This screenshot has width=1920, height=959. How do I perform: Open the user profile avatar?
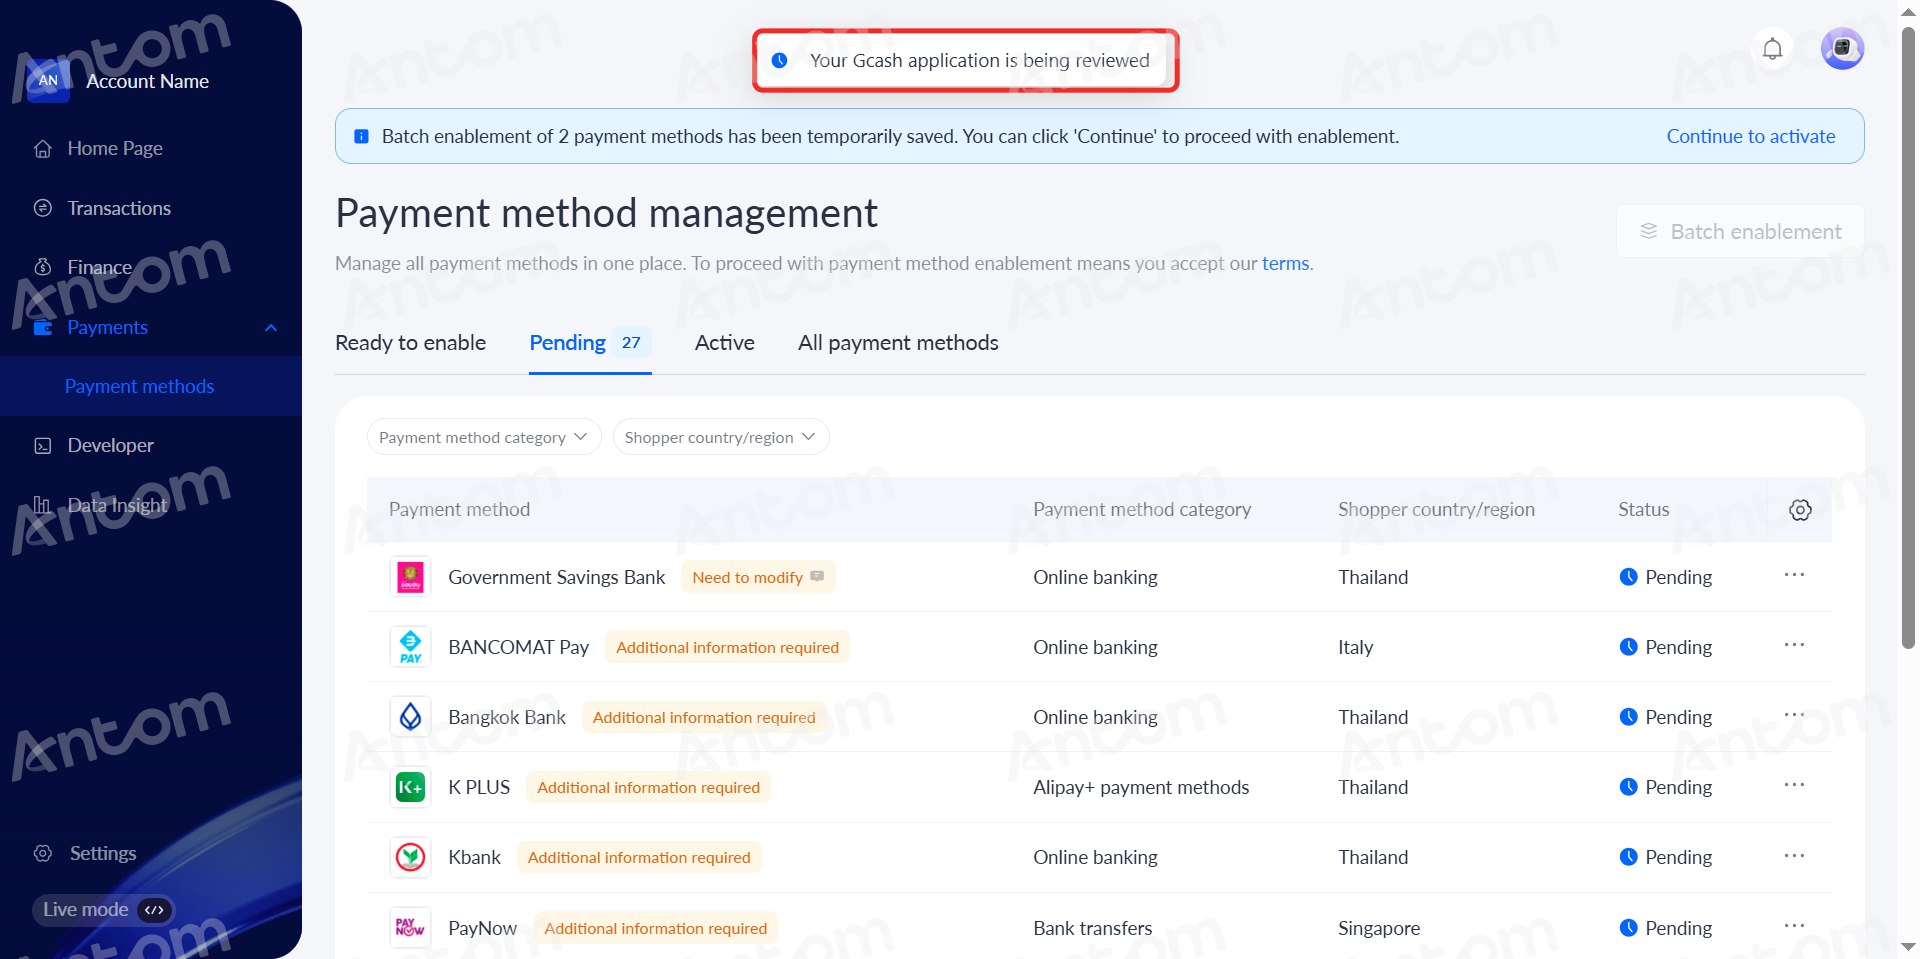point(1842,48)
